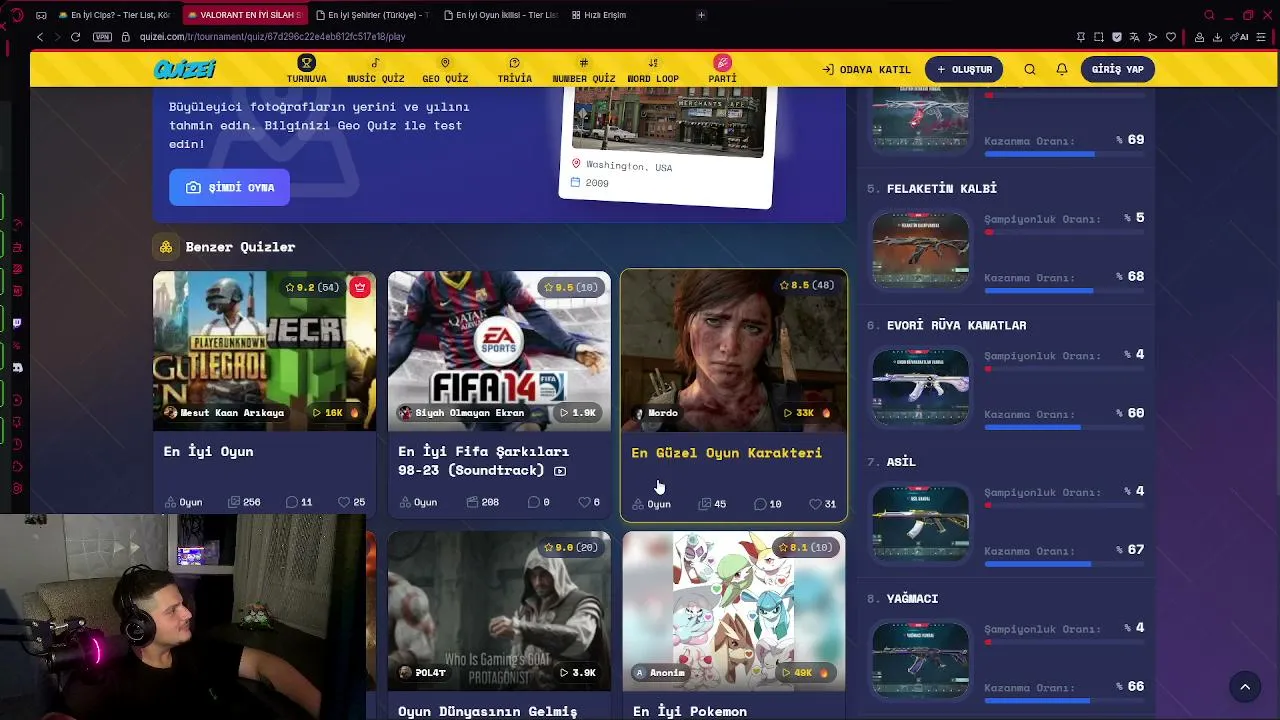Open the ad blocker shield icon

(x=1117, y=37)
